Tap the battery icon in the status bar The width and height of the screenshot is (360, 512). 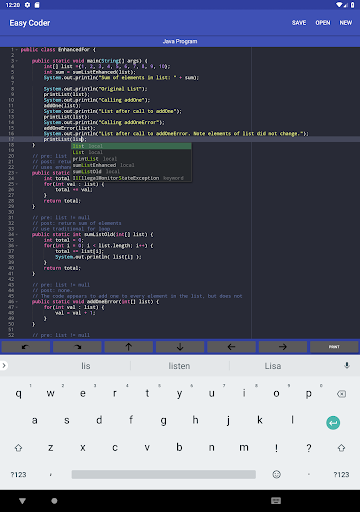point(352,5)
